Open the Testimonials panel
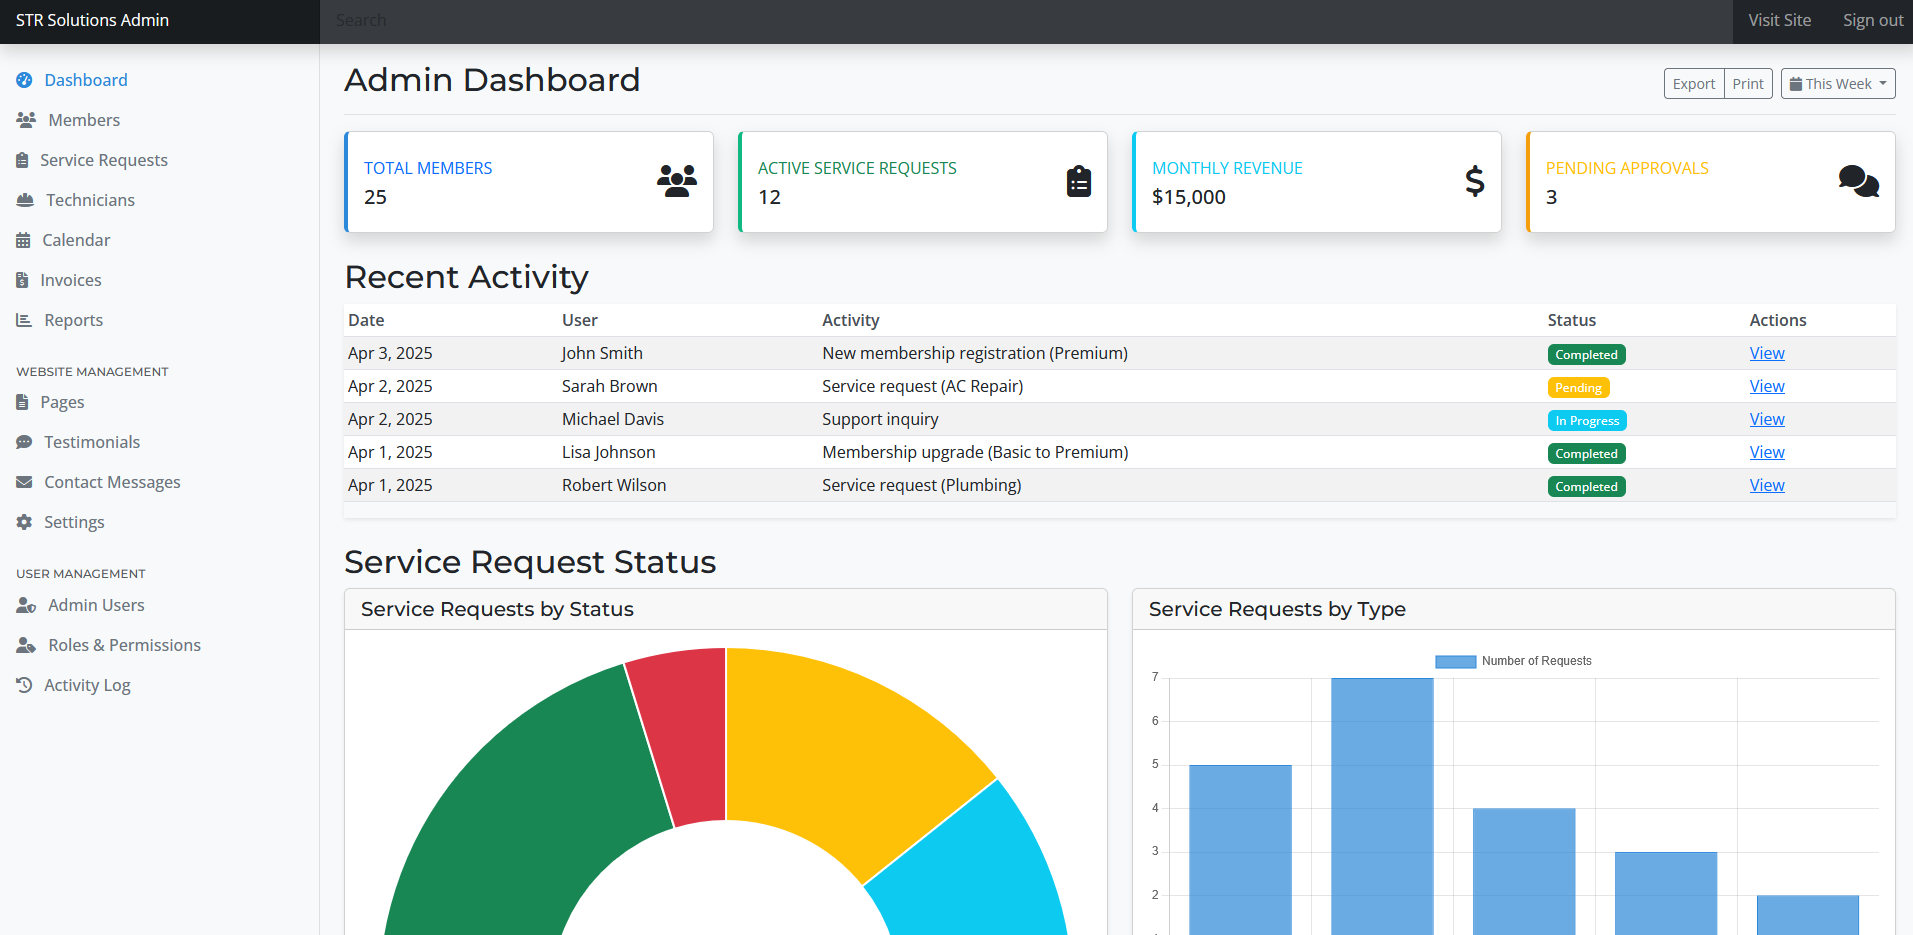 click(x=92, y=441)
